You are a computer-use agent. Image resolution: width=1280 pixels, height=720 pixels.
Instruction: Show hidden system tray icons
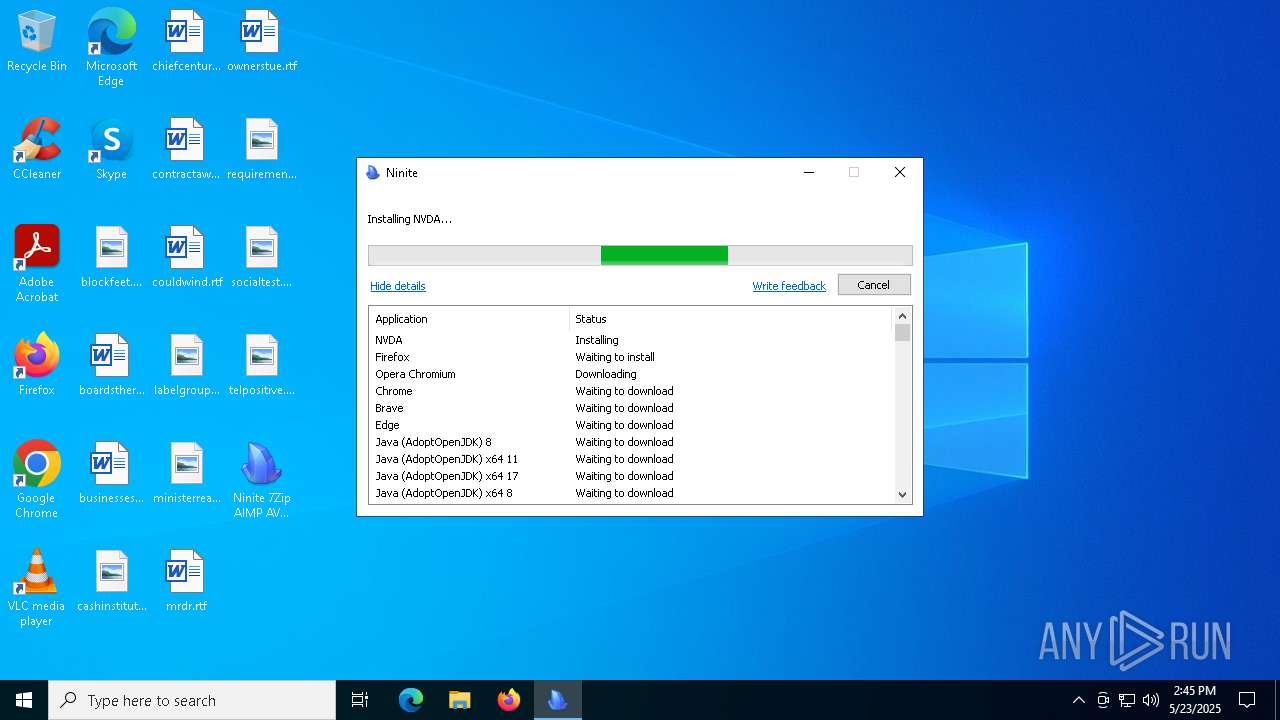coord(1078,700)
